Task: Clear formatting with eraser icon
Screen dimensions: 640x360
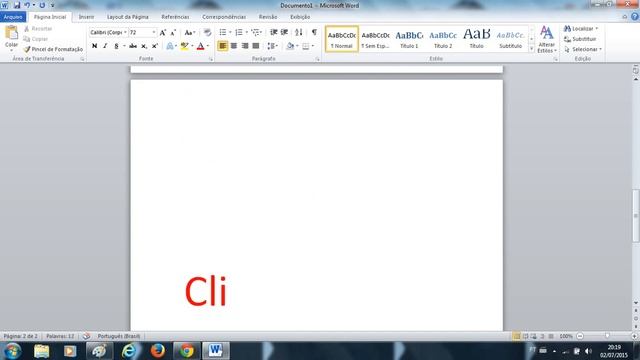Action: [207, 33]
